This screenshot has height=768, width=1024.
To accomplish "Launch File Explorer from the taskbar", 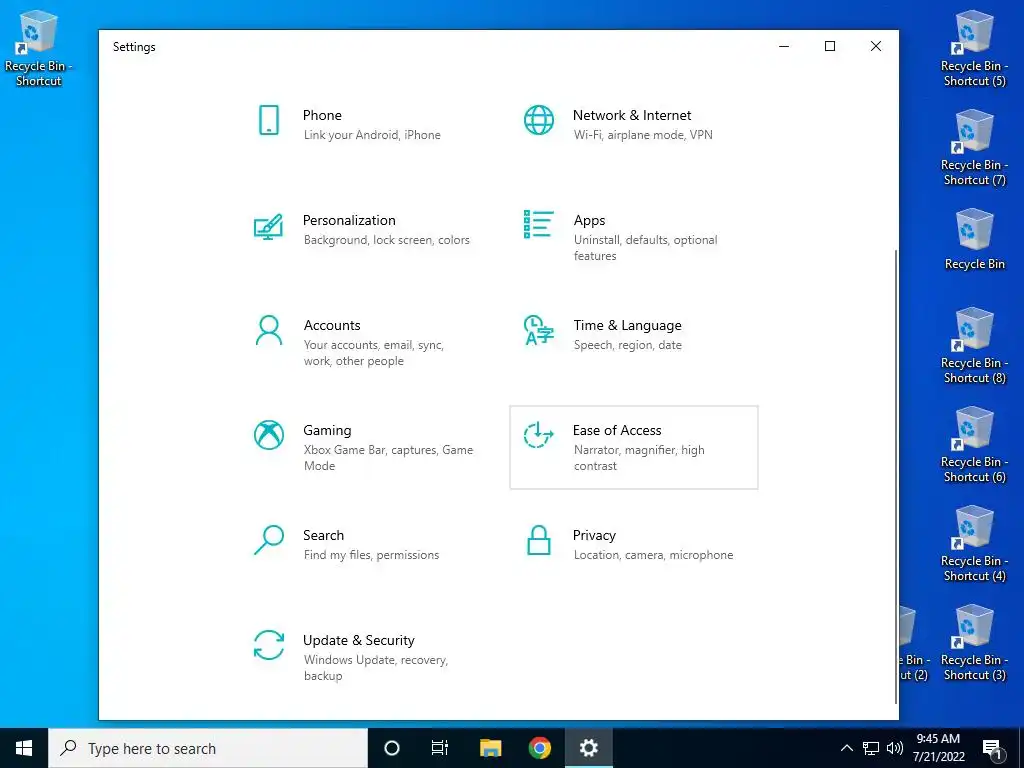I will click(x=490, y=748).
